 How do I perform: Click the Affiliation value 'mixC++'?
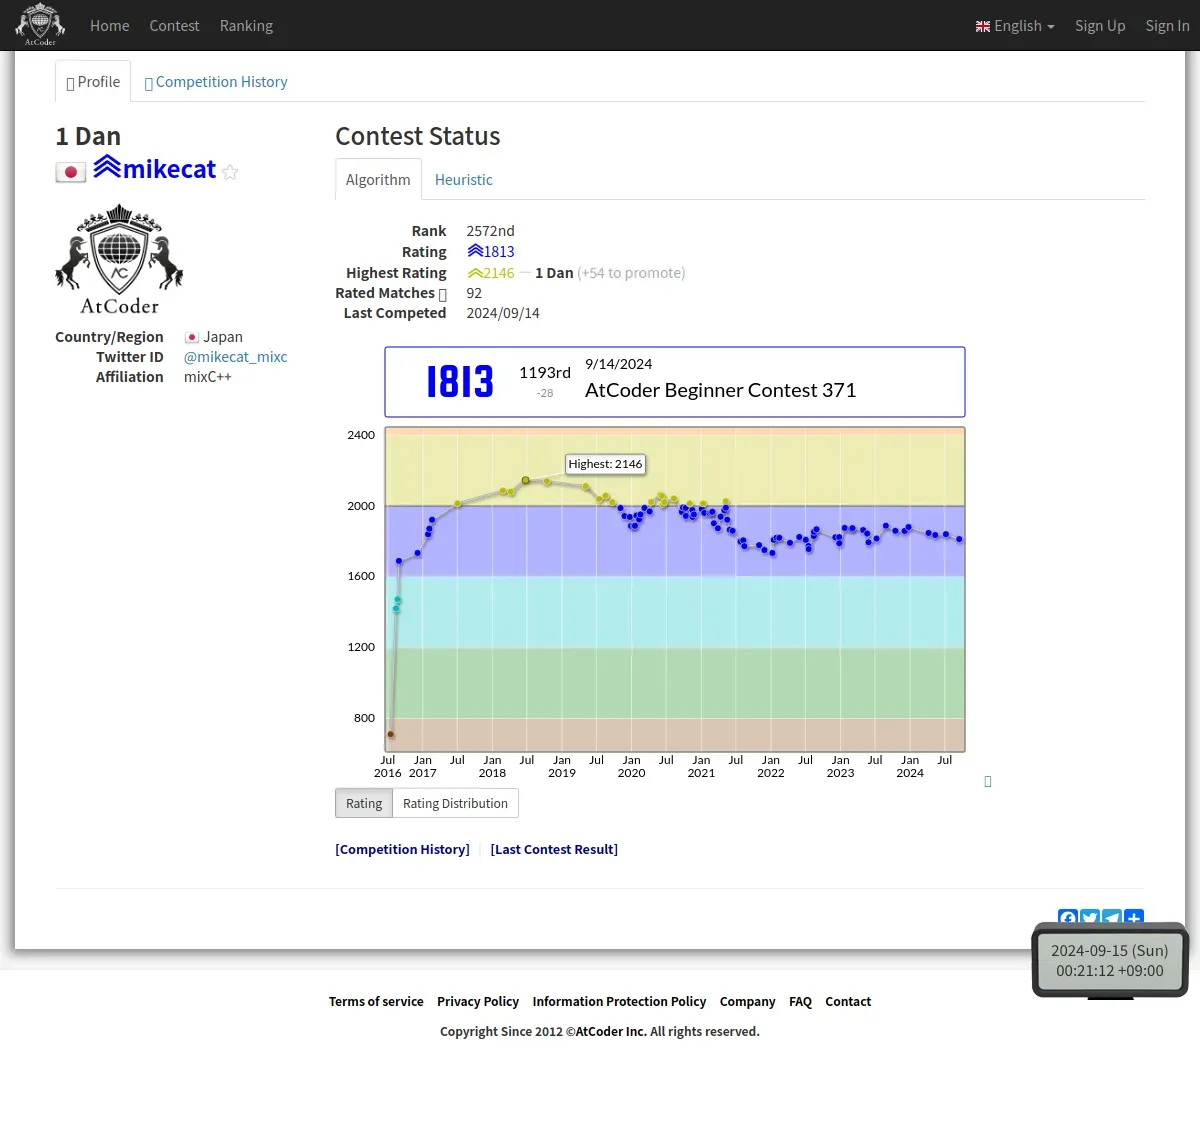[208, 377]
